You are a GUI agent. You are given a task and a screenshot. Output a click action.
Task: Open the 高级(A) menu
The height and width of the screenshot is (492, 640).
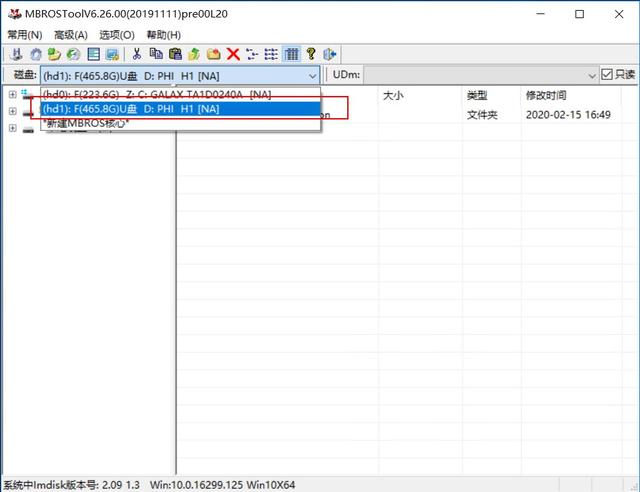tap(71, 35)
